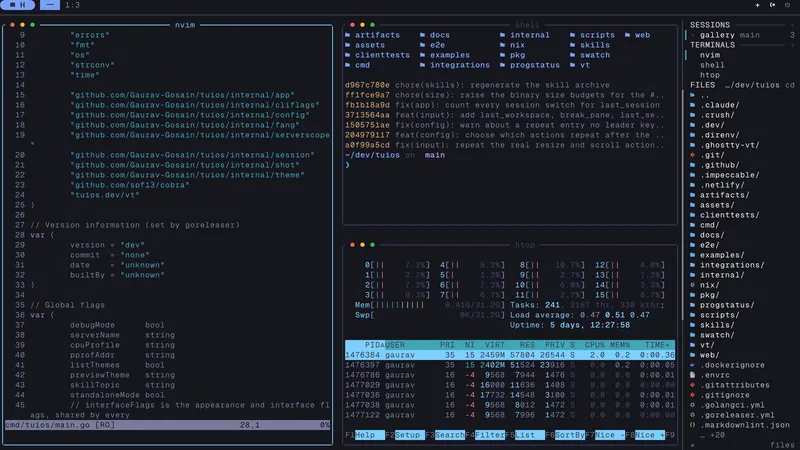Click the git icon beside .git/ in the sidebar

pos(692,155)
